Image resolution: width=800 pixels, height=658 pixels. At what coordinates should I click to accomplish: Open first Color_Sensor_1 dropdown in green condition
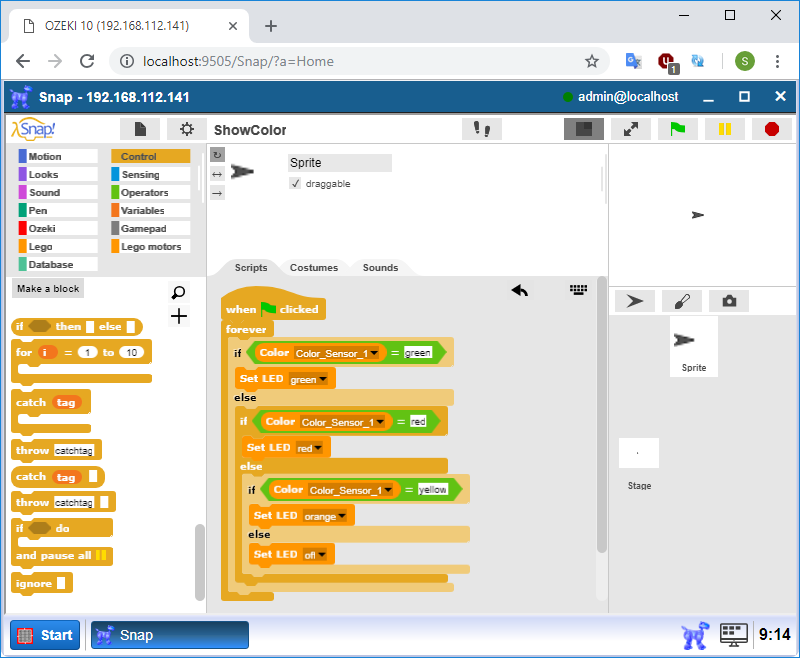tap(374, 353)
